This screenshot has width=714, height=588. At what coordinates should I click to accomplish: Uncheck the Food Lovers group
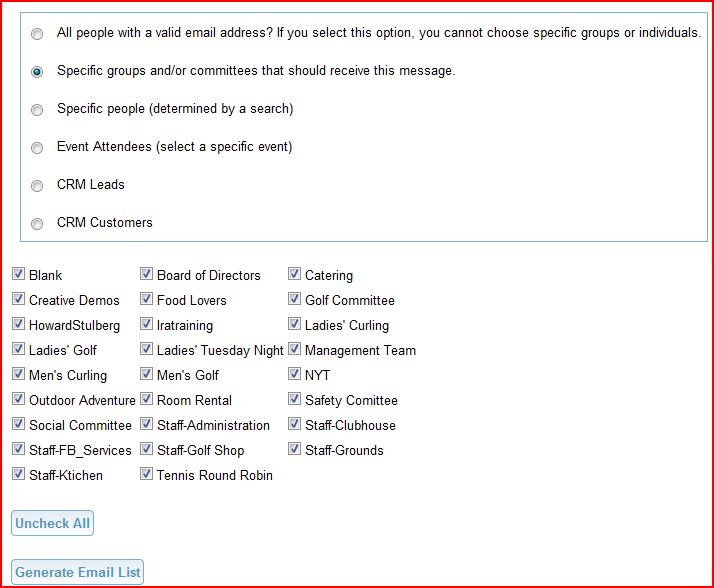[146, 299]
